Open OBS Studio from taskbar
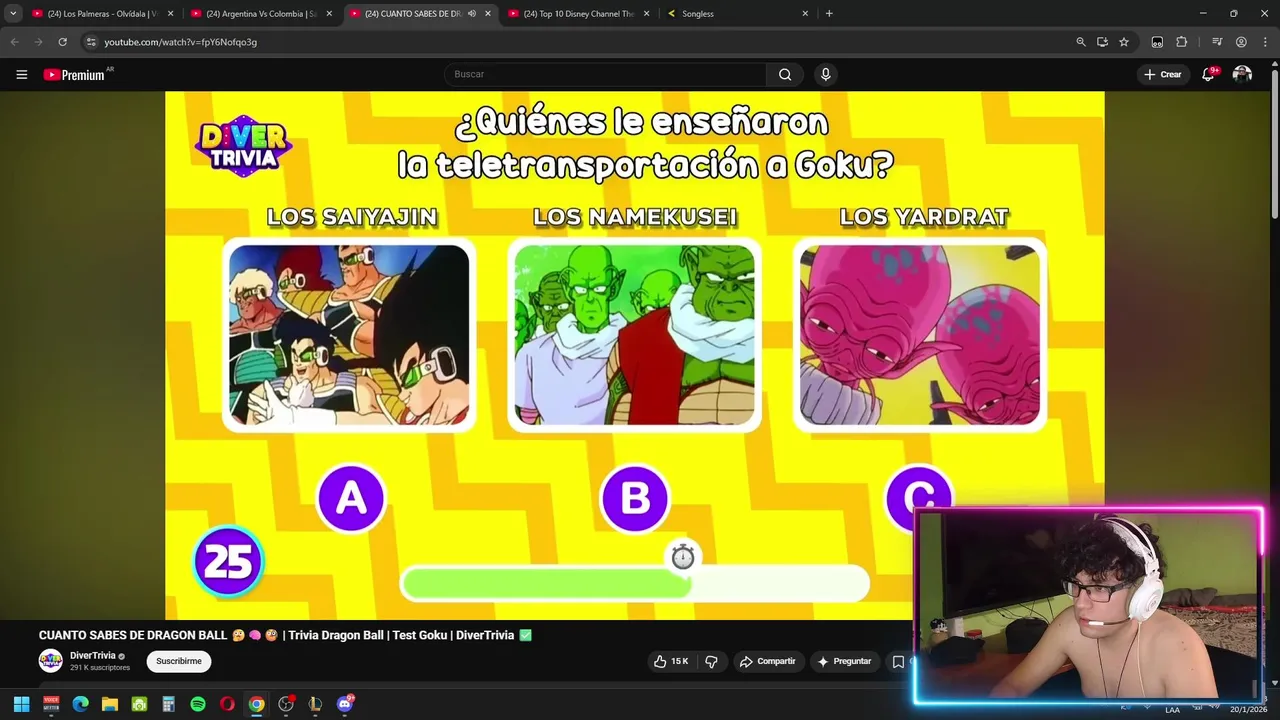1280x720 pixels. click(286, 704)
